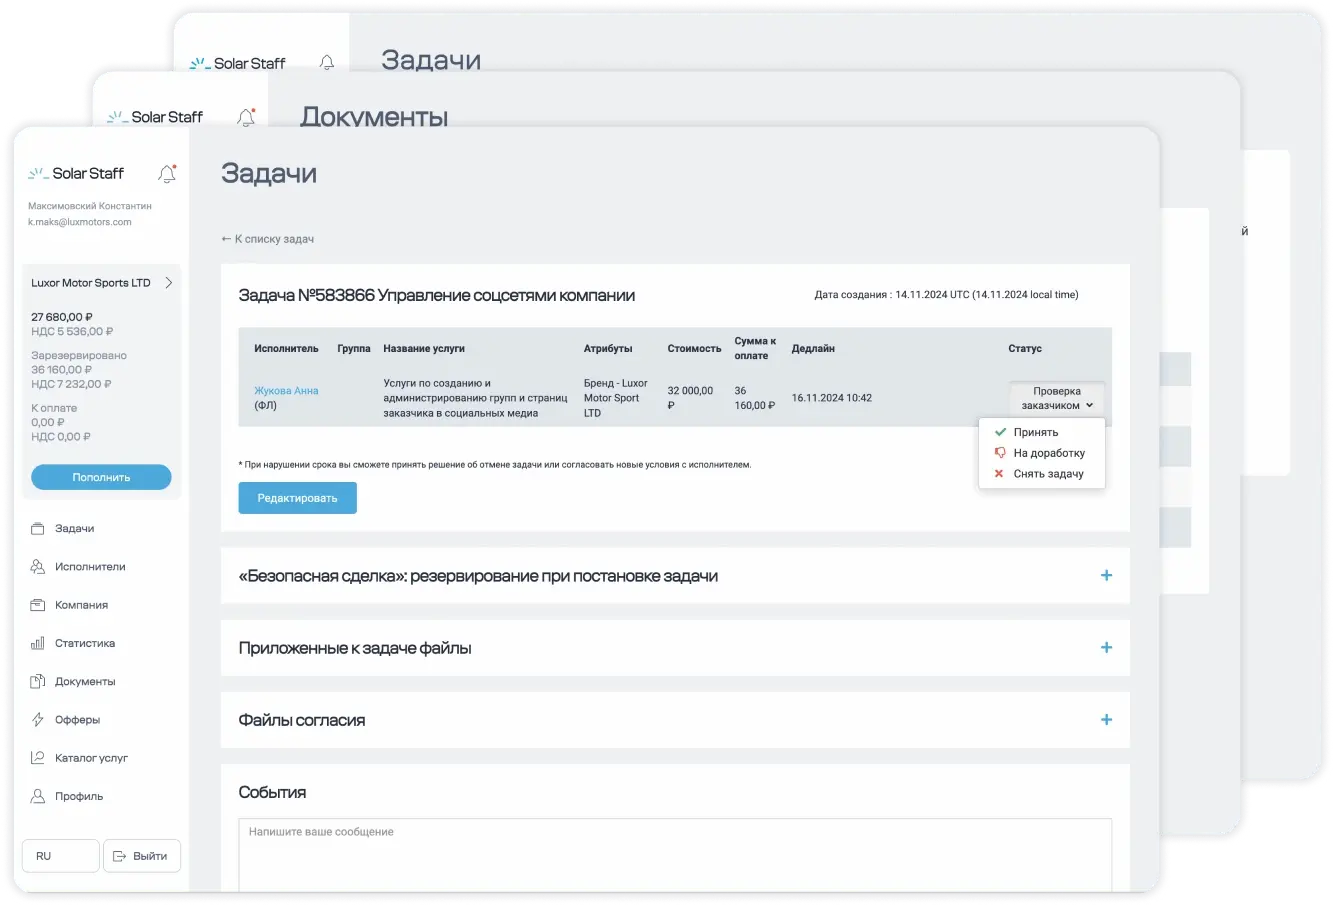Expand Приложенные к задаче файлы section
This screenshot has width=1333, height=905.
pyautogui.click(x=1106, y=648)
